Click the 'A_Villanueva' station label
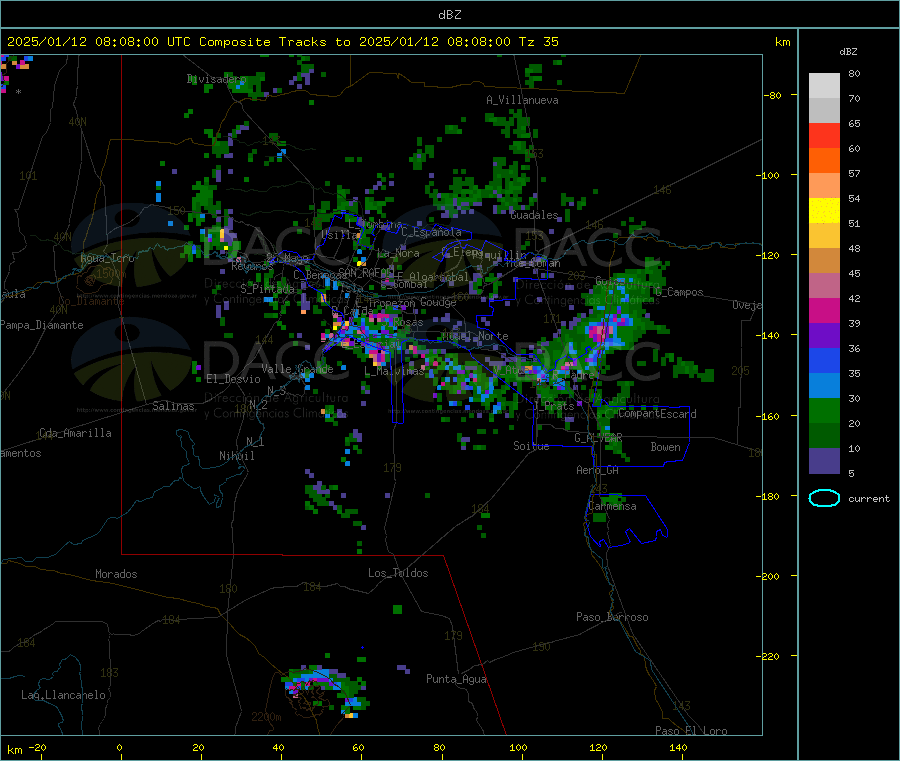The width and height of the screenshot is (900, 761). coord(522,100)
